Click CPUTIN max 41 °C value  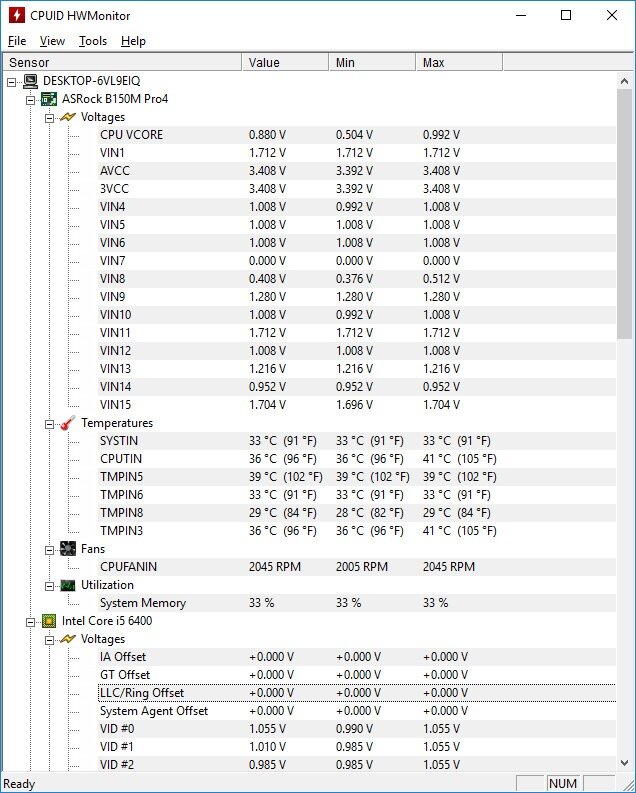click(460, 459)
